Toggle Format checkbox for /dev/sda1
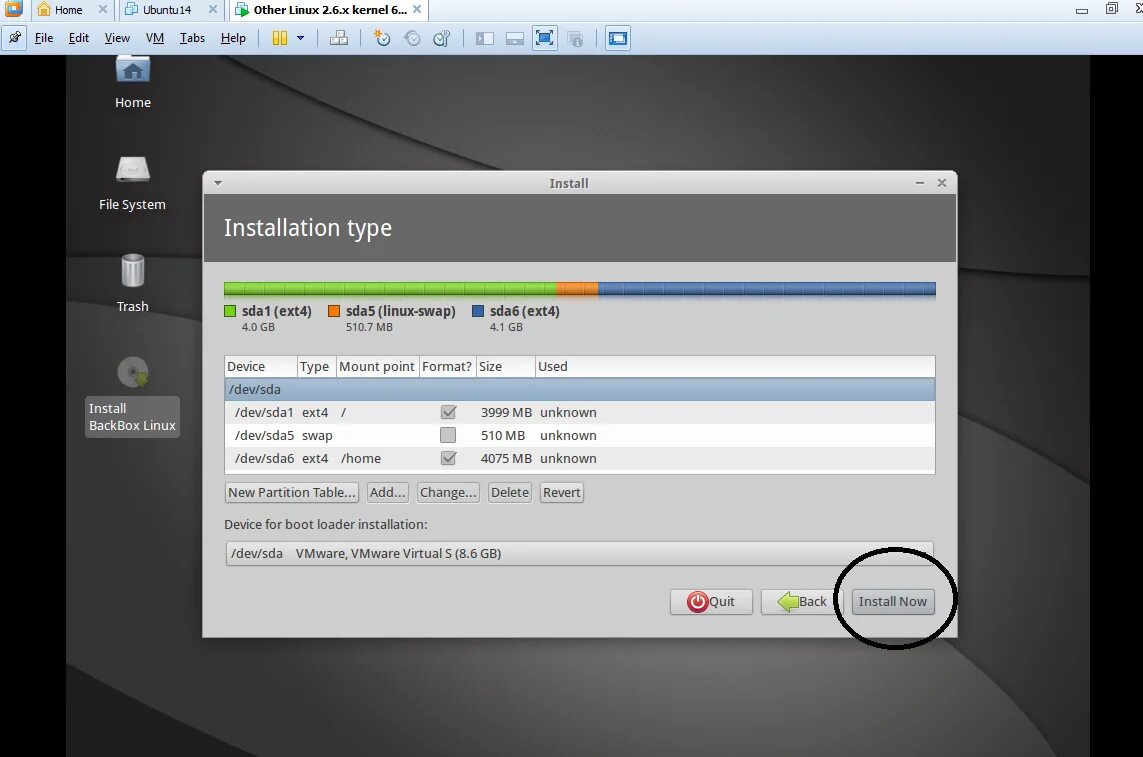Screen dimensions: 1143x757 point(448,412)
